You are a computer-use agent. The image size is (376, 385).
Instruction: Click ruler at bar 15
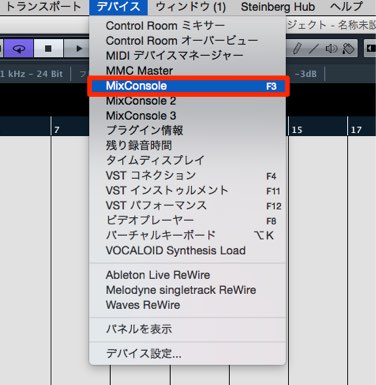point(297,130)
